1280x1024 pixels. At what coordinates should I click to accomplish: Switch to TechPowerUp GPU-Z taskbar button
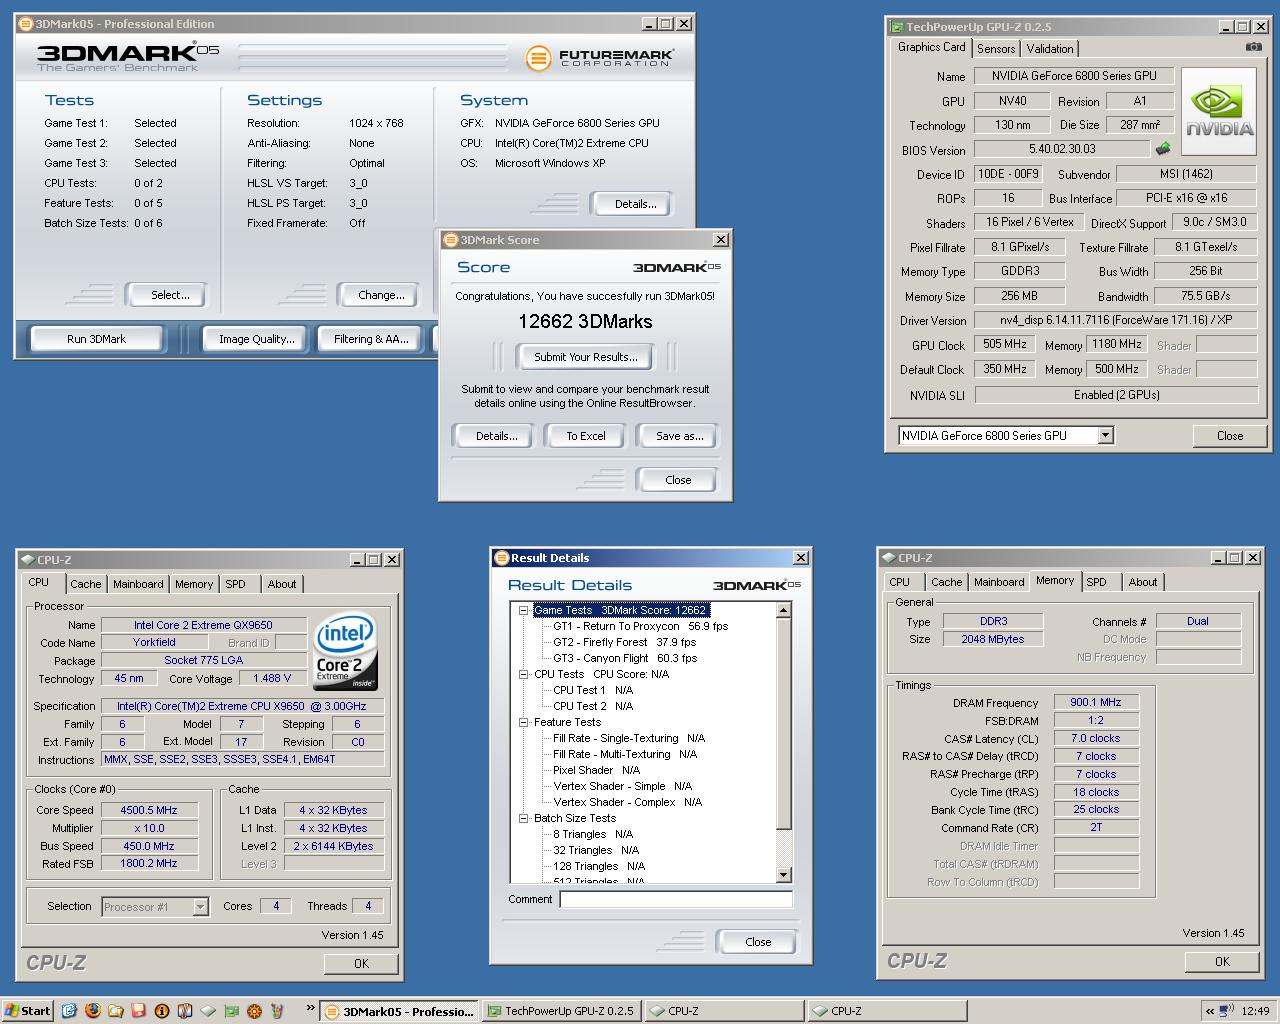(x=562, y=1011)
